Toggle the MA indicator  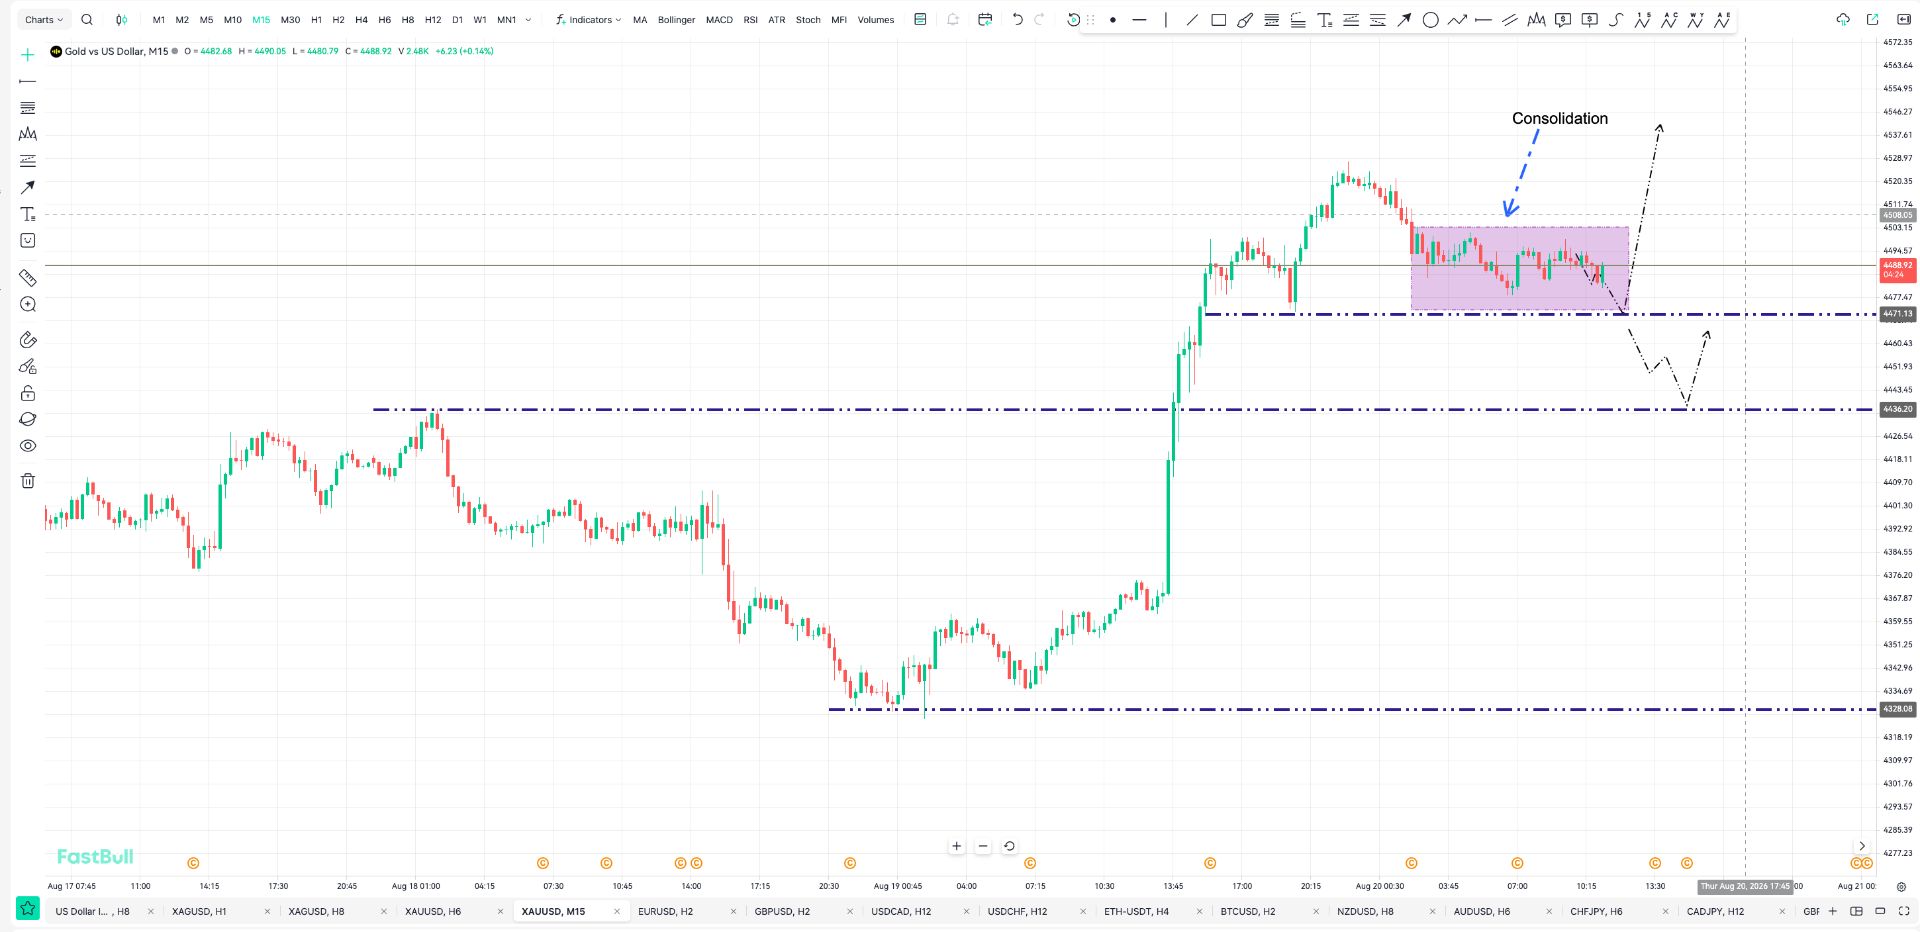click(640, 20)
